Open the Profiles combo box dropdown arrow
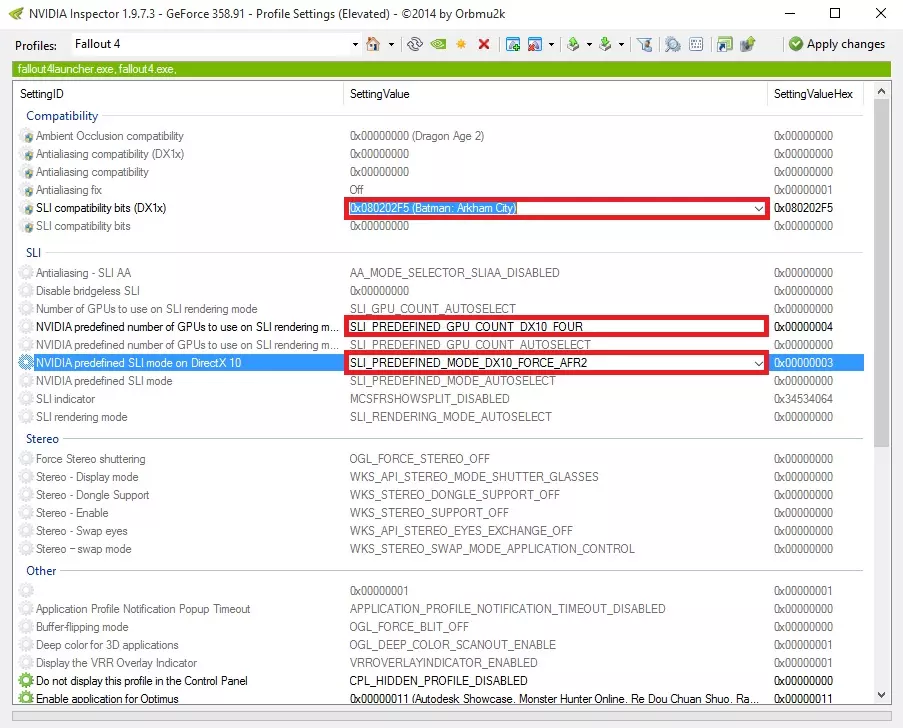The height and width of the screenshot is (728, 903). pos(355,44)
